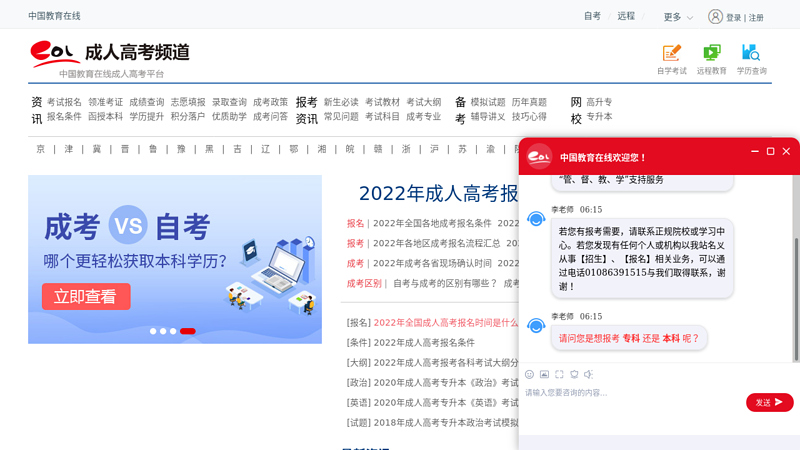Image resolution: width=800 pixels, height=450 pixels.
Task: Click the emoji icon in chat toolbar
Action: click(x=529, y=374)
